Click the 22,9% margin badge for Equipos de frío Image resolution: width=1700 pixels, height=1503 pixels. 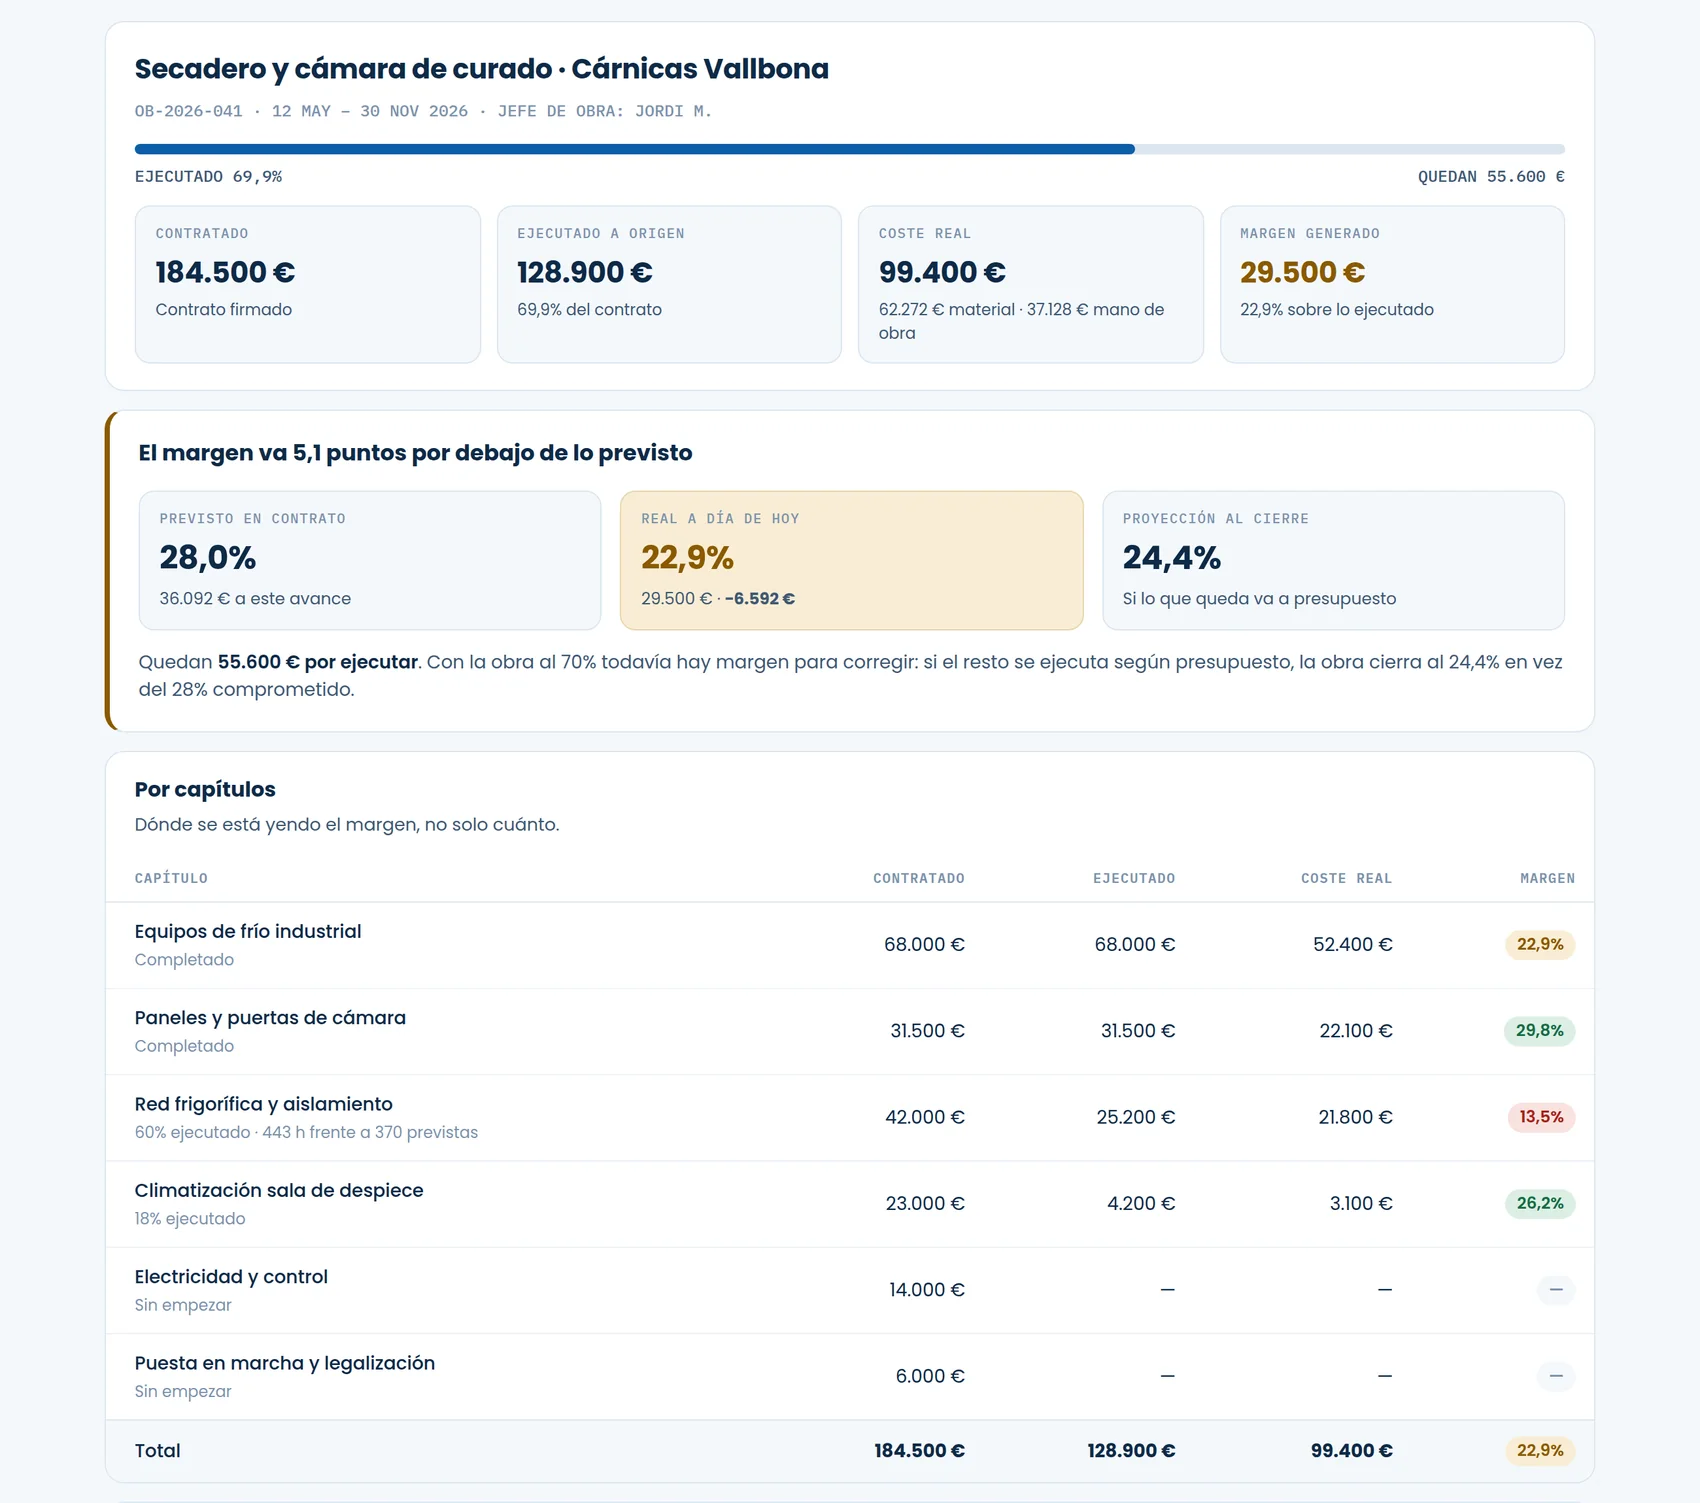1540,945
